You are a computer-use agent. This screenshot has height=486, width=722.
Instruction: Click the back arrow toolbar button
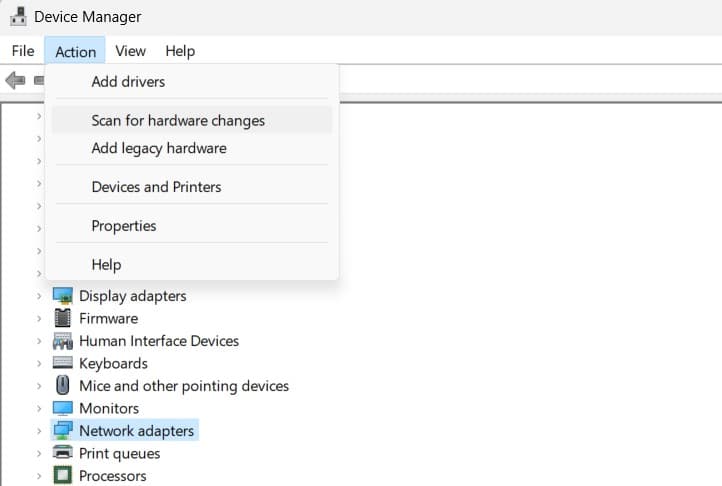15,80
